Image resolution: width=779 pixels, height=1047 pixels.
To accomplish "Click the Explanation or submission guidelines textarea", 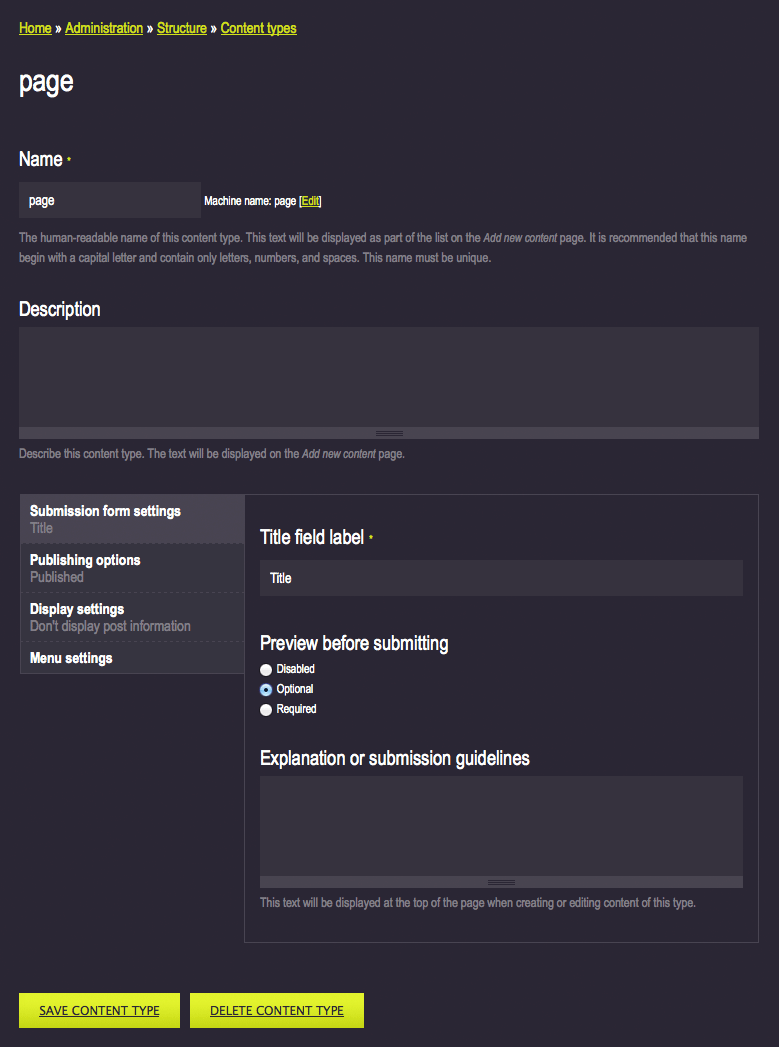I will coord(501,826).
